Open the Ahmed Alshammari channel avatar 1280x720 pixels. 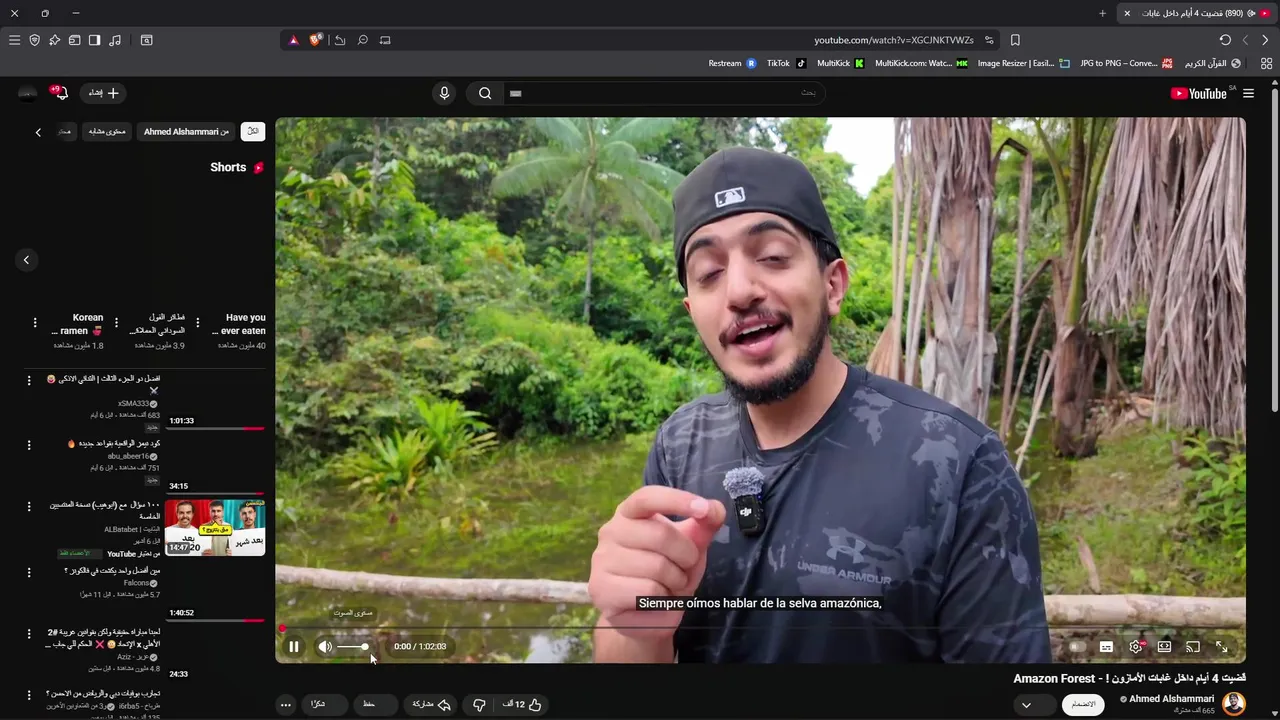point(1234,704)
